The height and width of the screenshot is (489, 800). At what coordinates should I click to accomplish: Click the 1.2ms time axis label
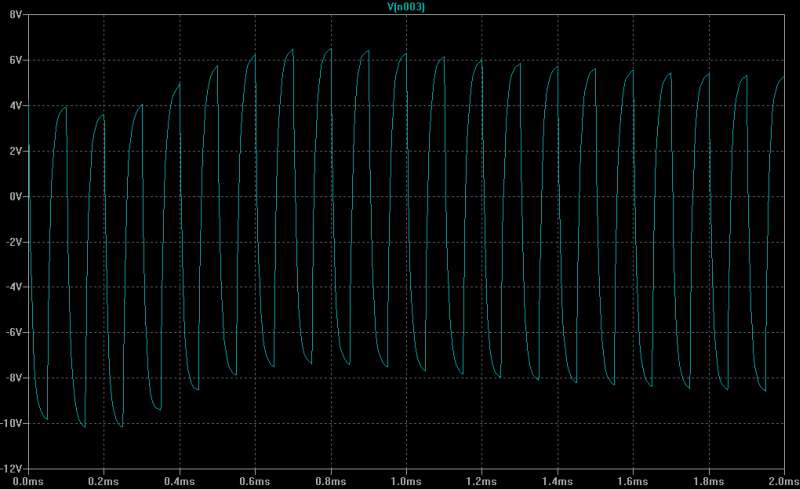point(482,481)
